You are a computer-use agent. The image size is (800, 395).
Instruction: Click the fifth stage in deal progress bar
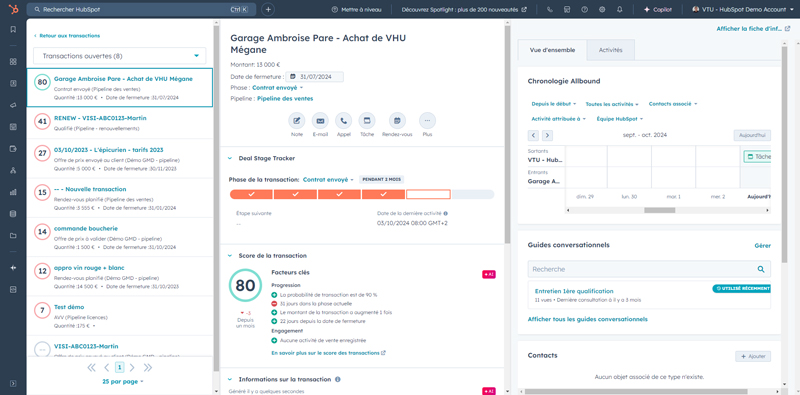pyautogui.click(x=428, y=194)
